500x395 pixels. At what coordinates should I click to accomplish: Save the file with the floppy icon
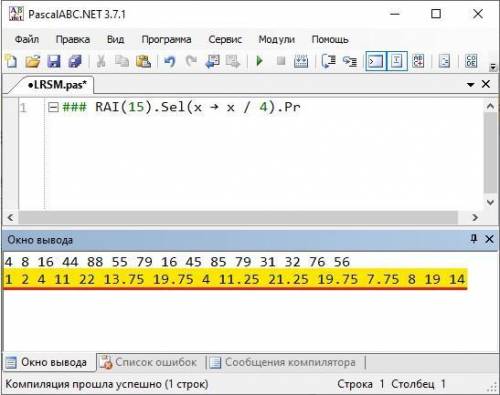(54, 61)
